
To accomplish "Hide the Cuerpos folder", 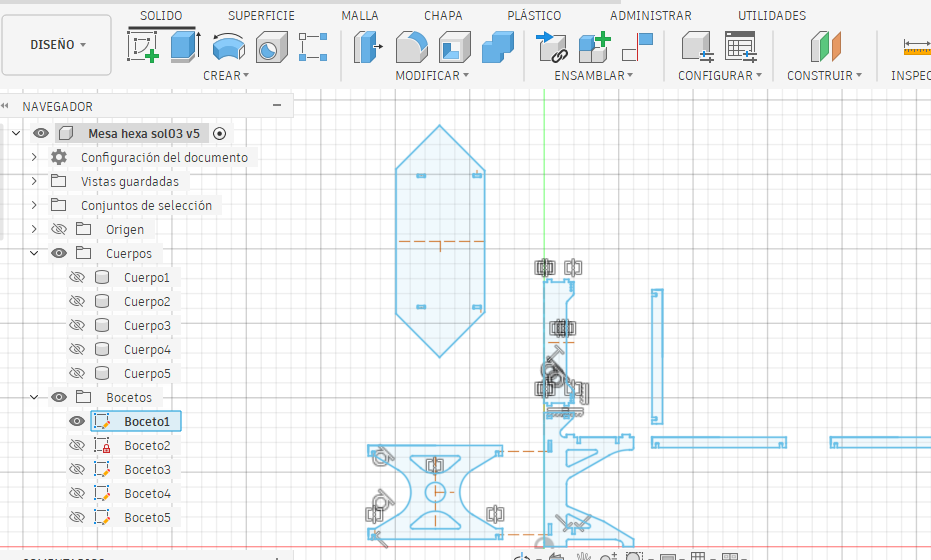I will tap(59, 253).
